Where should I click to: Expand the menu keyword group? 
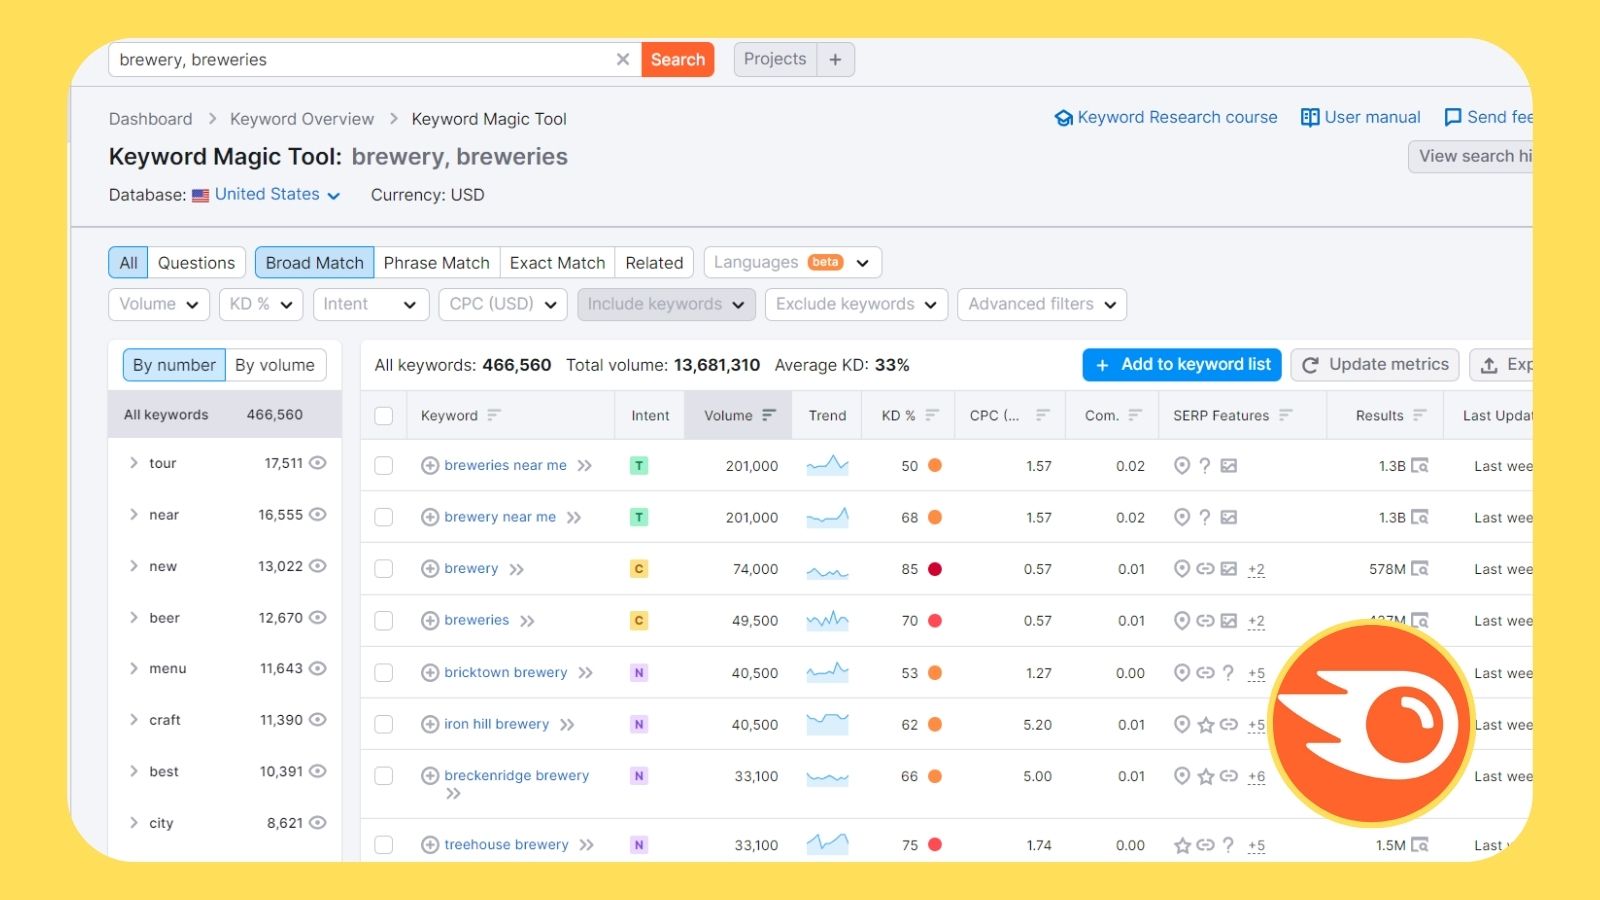(x=133, y=669)
